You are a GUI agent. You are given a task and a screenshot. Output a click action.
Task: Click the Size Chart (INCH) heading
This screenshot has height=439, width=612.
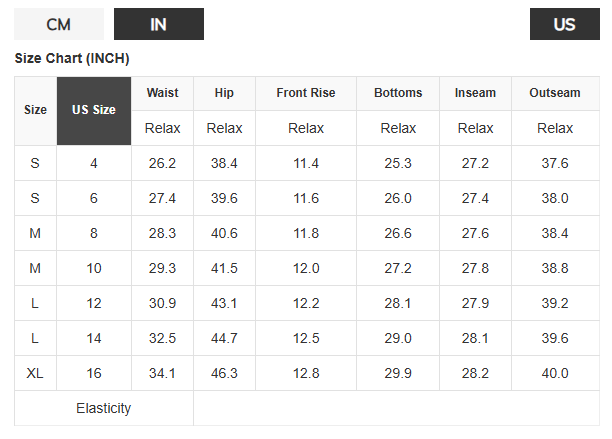[72, 58]
